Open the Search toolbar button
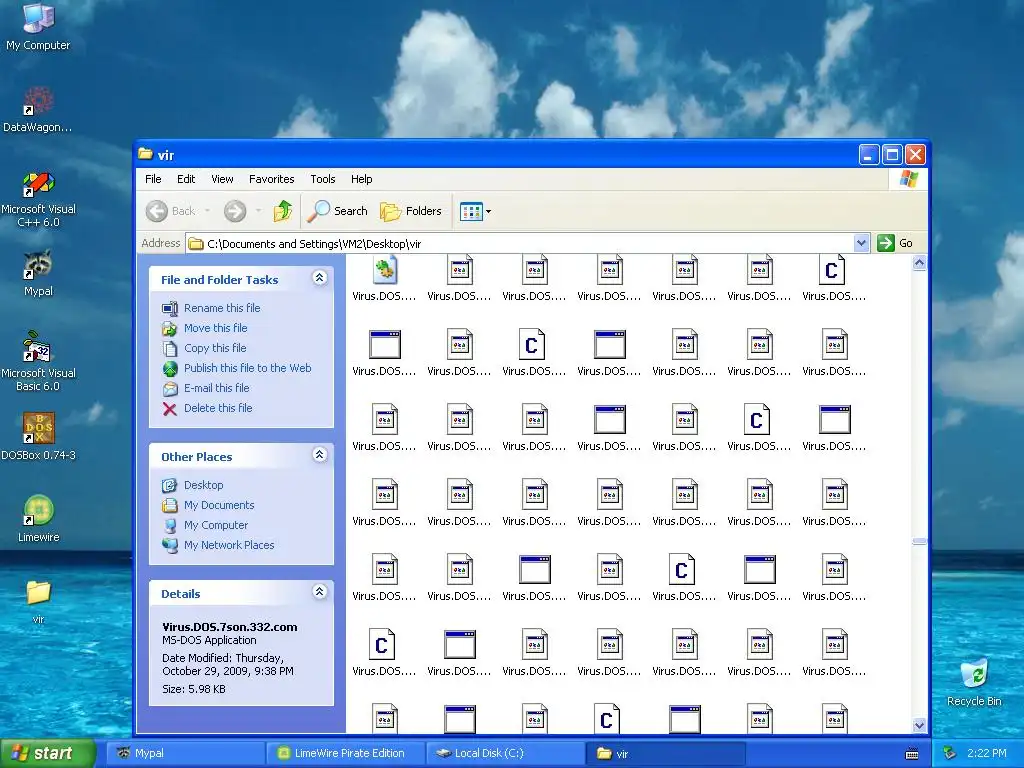Screen dimensions: 1024x768 point(338,211)
